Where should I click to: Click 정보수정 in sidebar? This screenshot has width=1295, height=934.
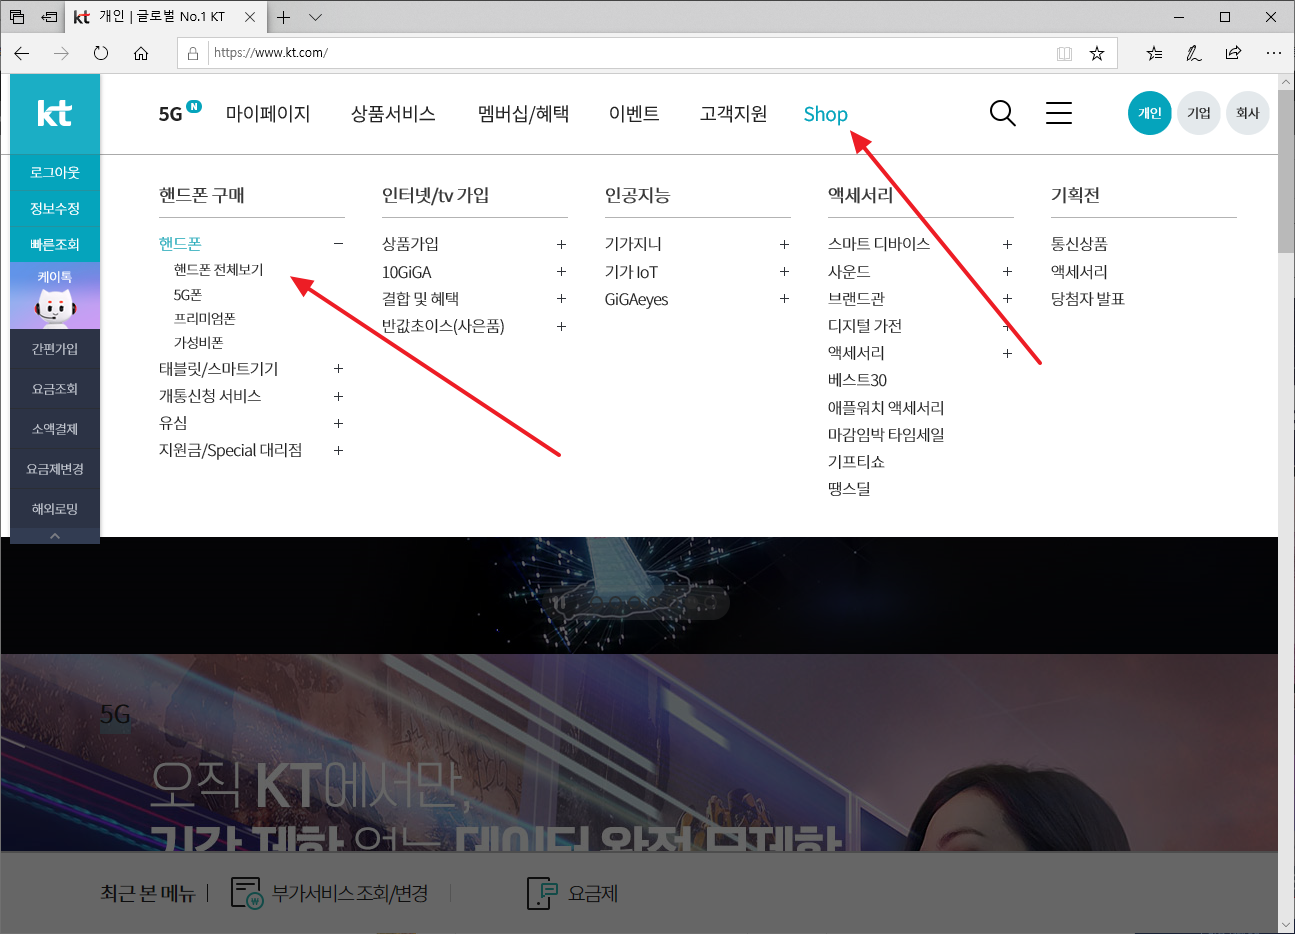(x=55, y=208)
